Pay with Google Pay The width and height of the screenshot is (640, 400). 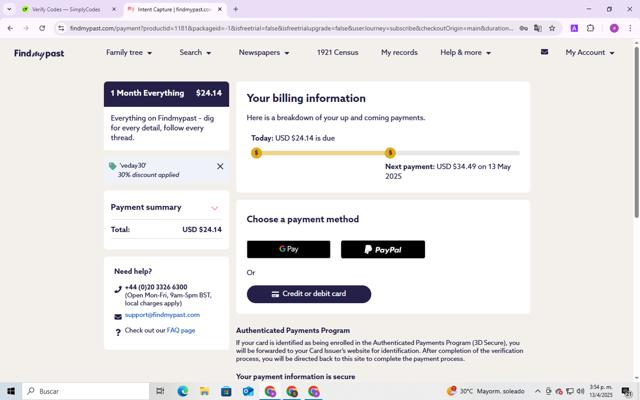[x=289, y=249]
